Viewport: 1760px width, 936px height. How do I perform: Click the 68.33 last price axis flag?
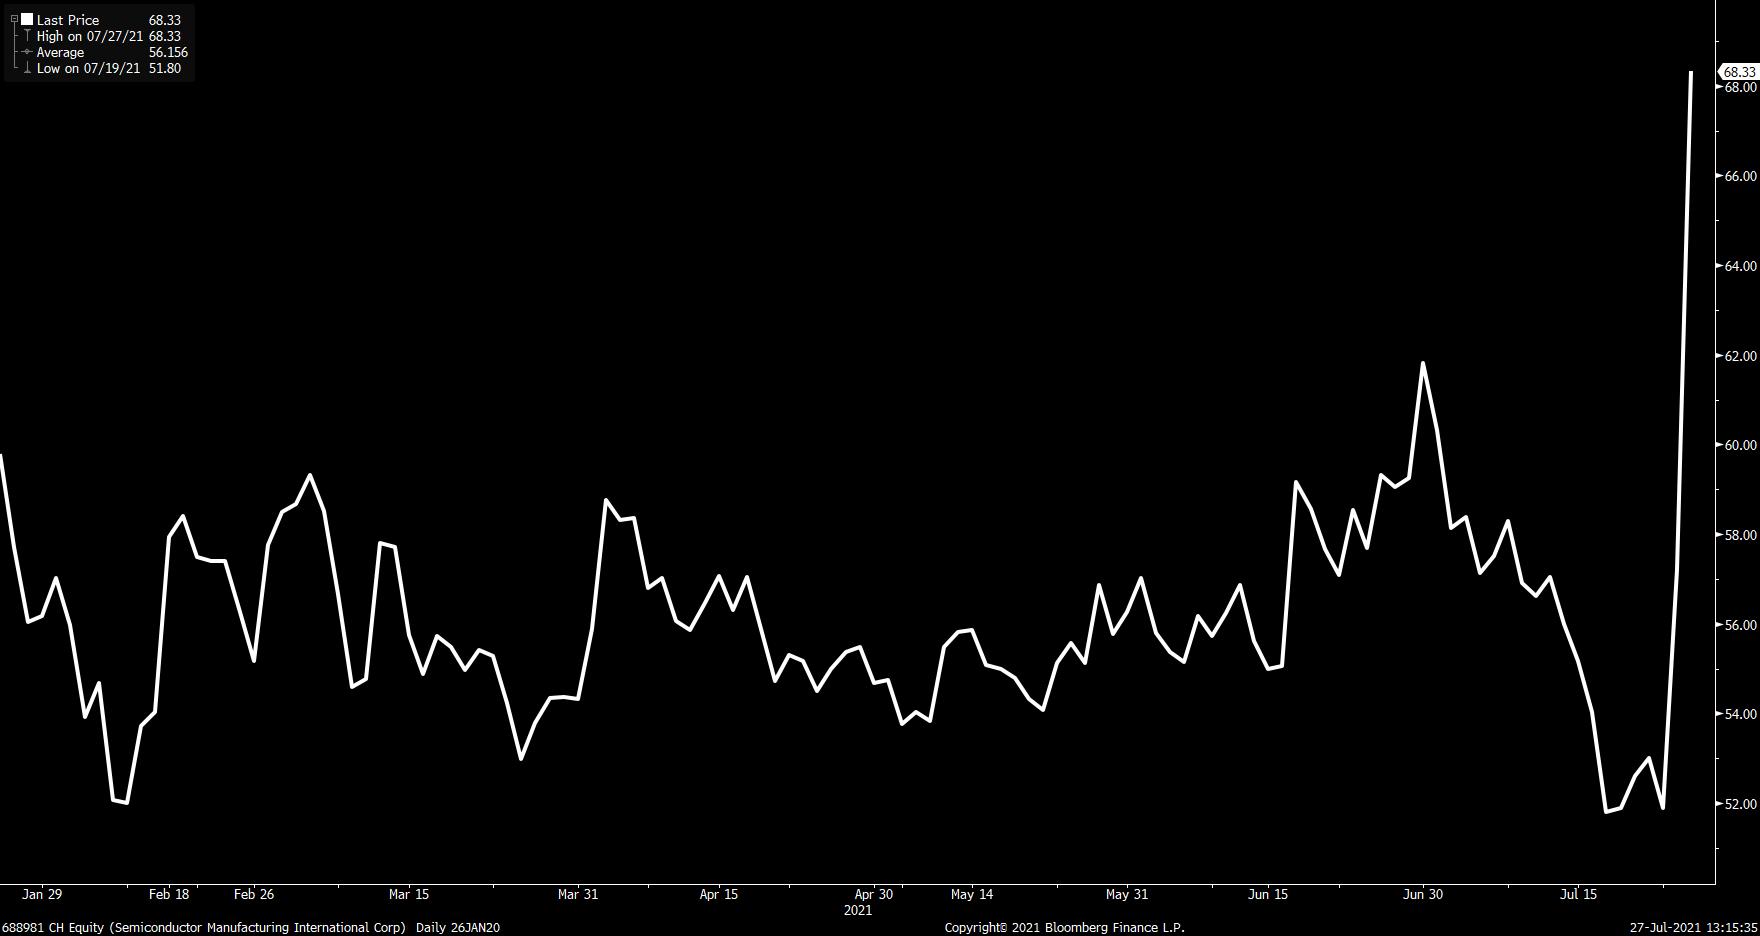1739,72
